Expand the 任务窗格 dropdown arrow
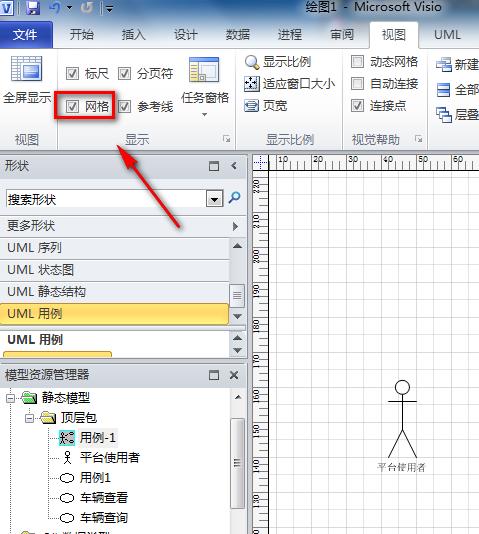 204,114
